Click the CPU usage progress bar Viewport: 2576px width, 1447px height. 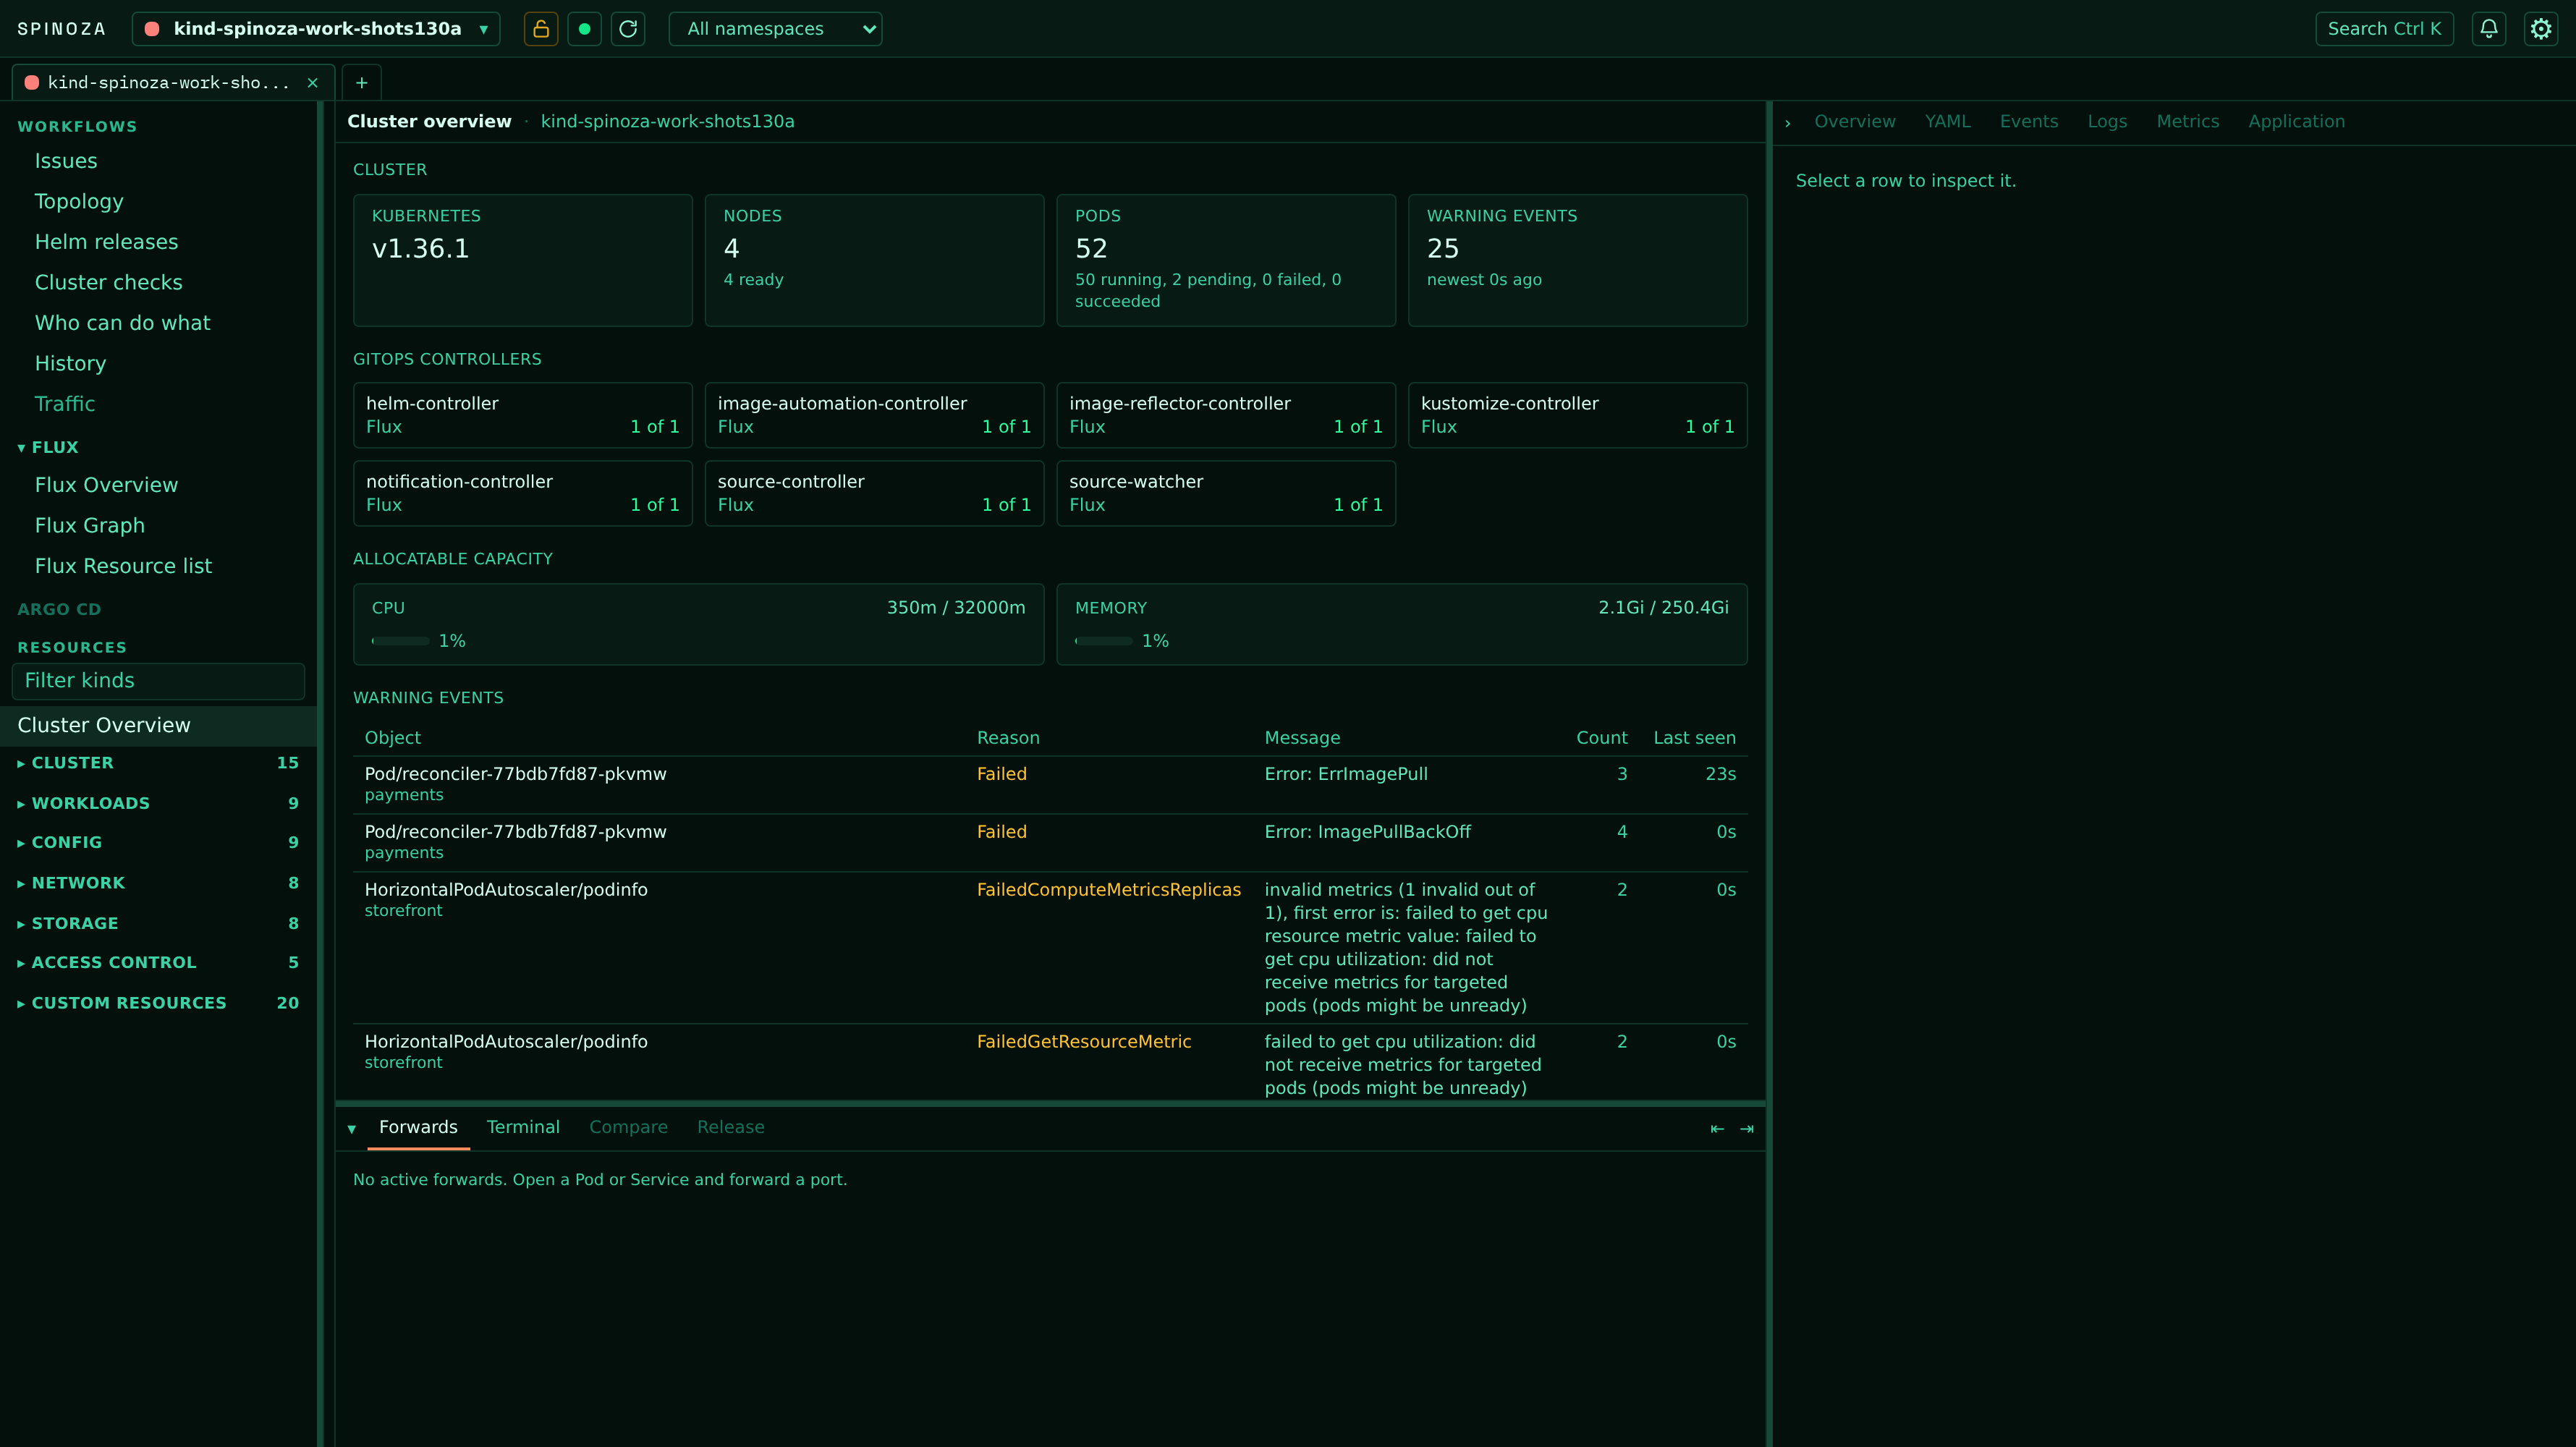[400, 641]
